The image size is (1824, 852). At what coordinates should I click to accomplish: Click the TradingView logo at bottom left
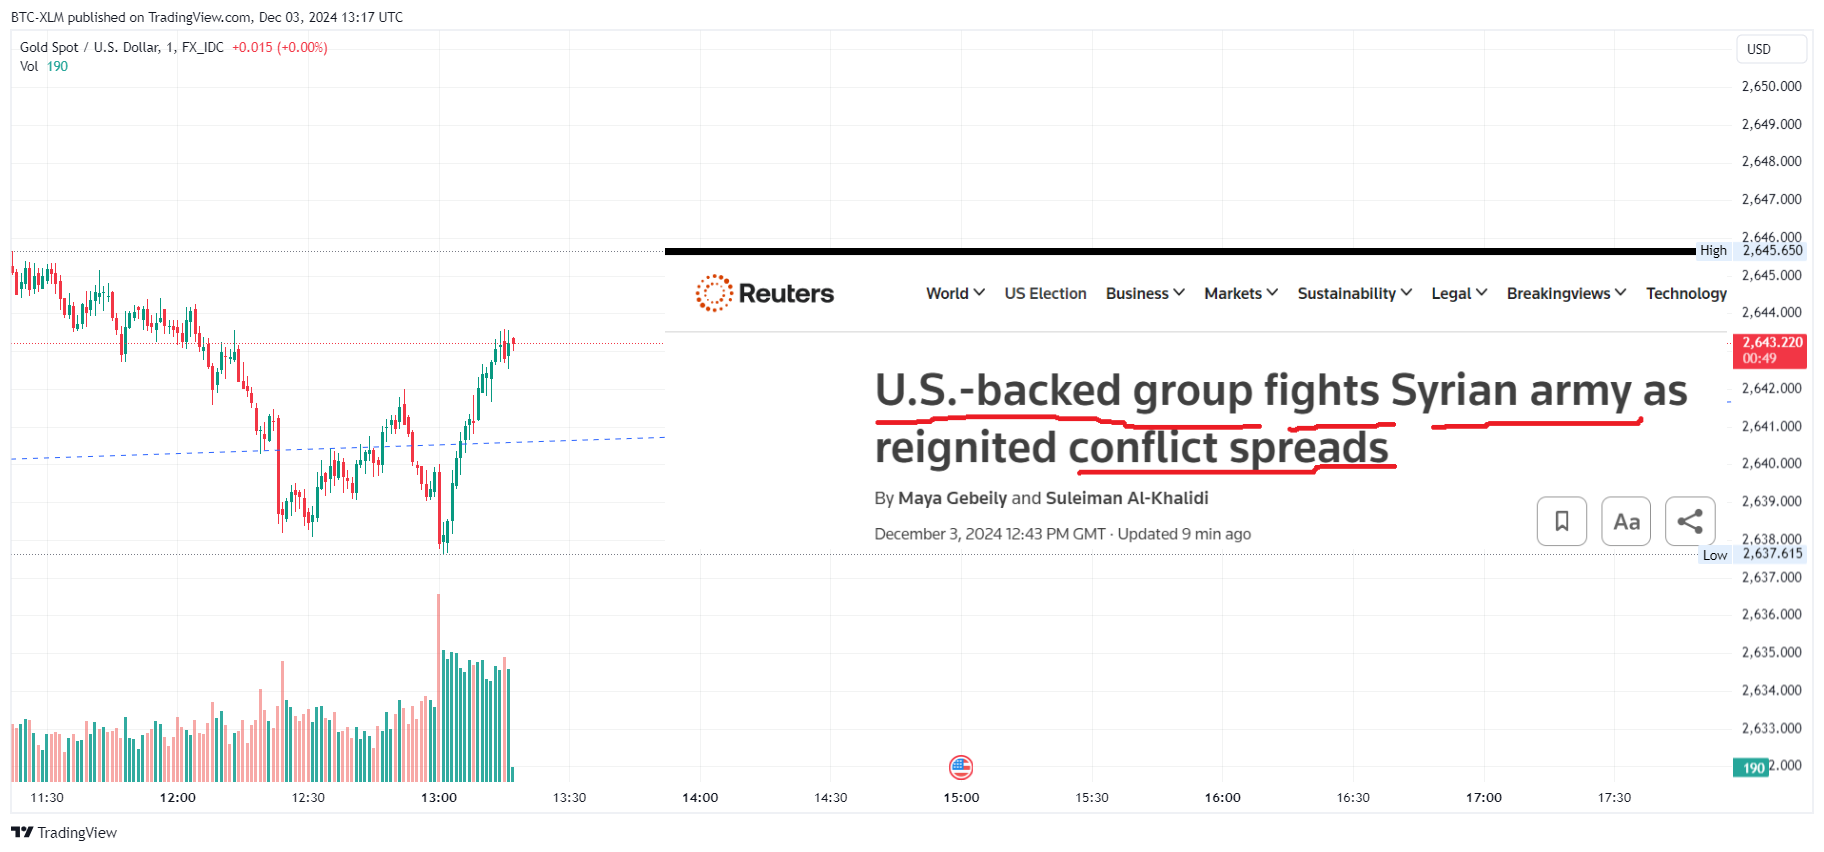(64, 832)
